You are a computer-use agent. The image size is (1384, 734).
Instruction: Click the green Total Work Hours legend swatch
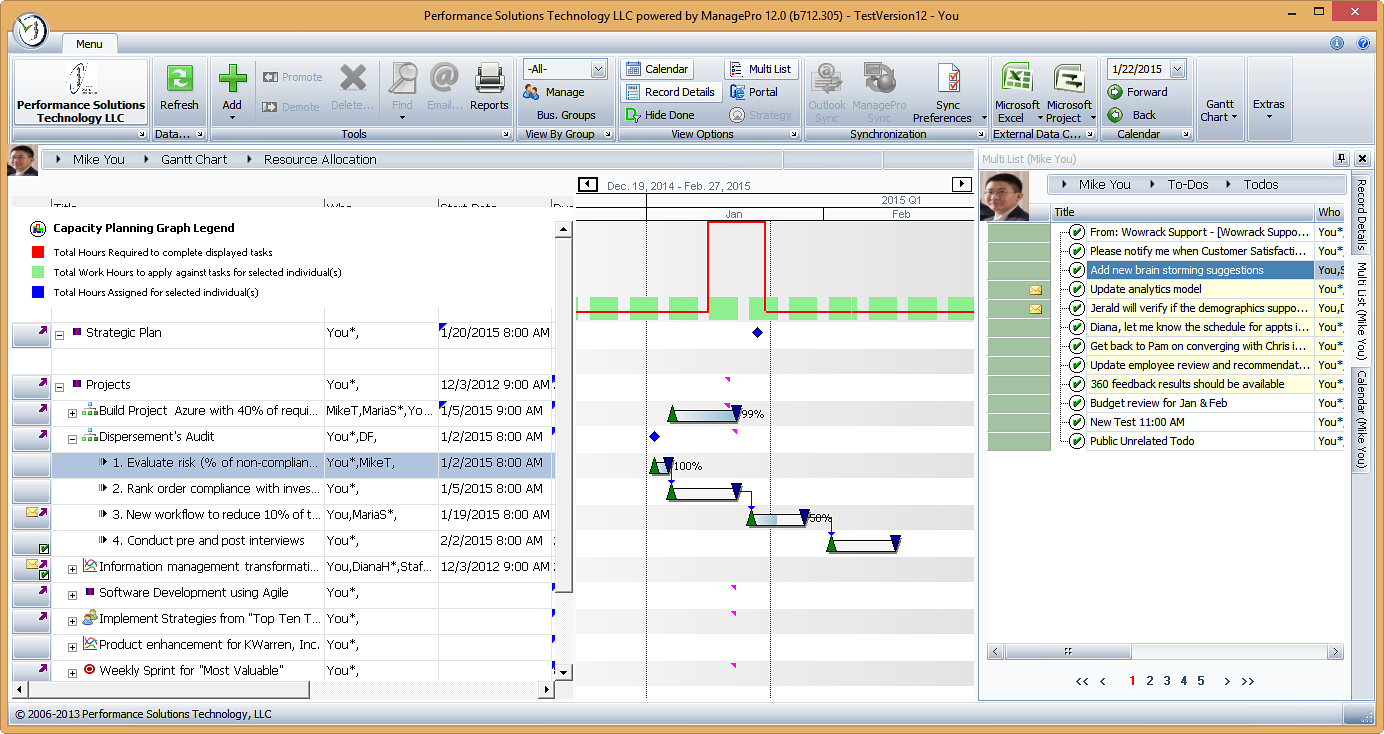coord(38,272)
